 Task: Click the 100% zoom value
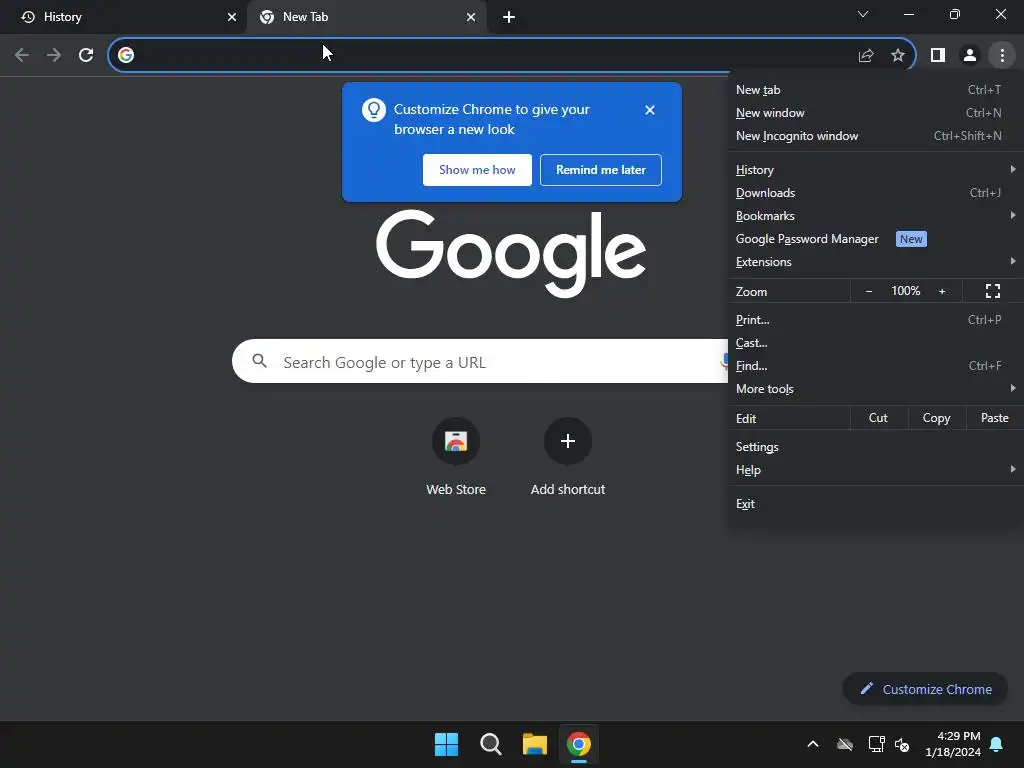click(x=906, y=291)
